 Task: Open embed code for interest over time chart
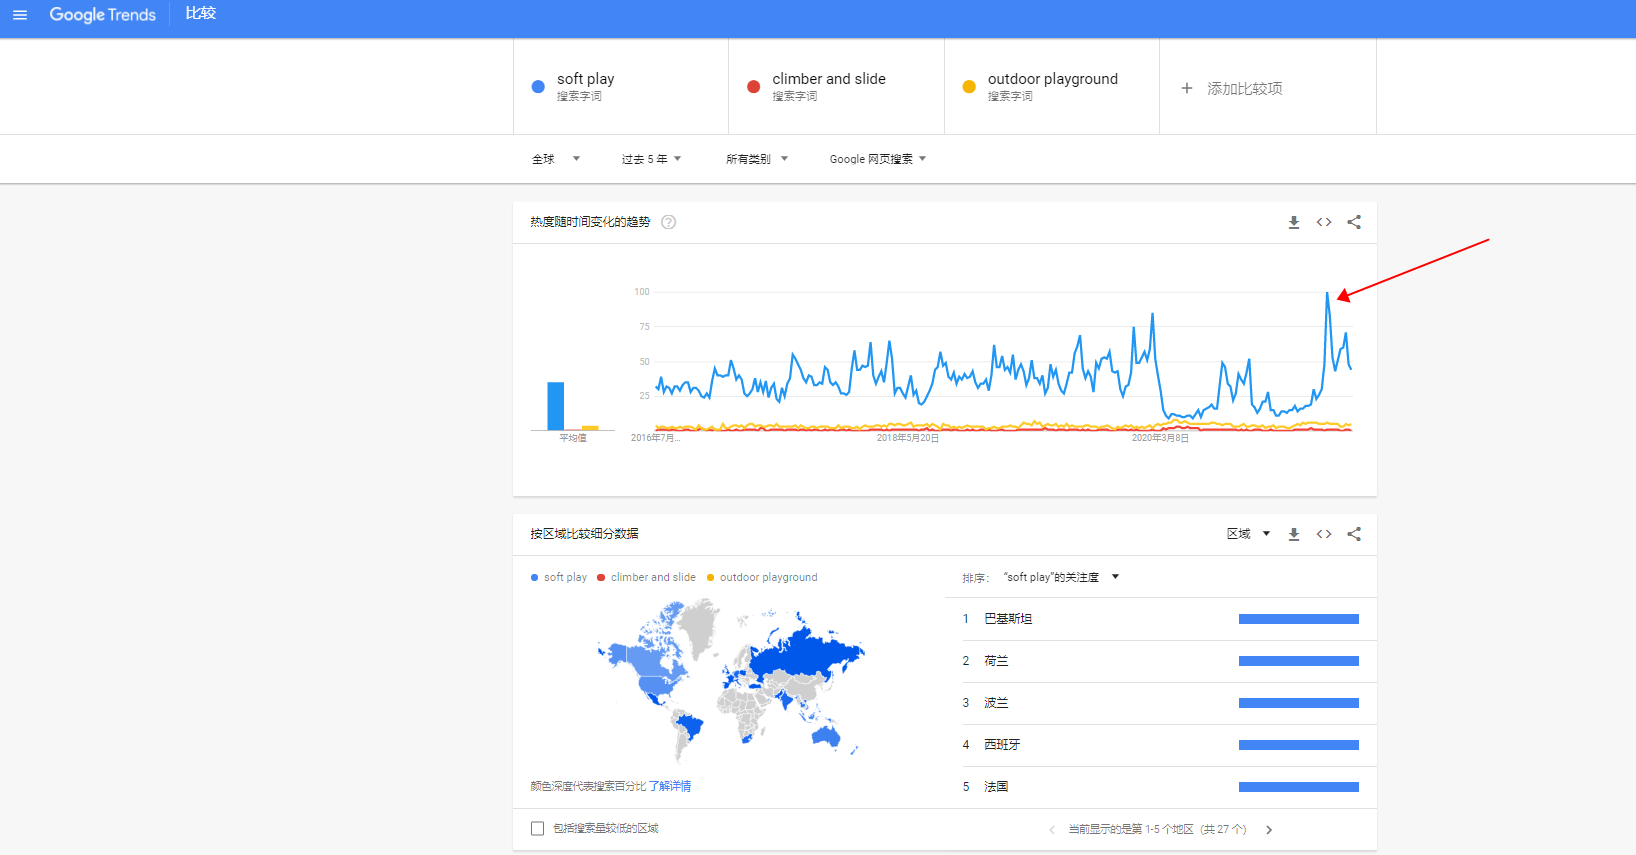click(1324, 222)
